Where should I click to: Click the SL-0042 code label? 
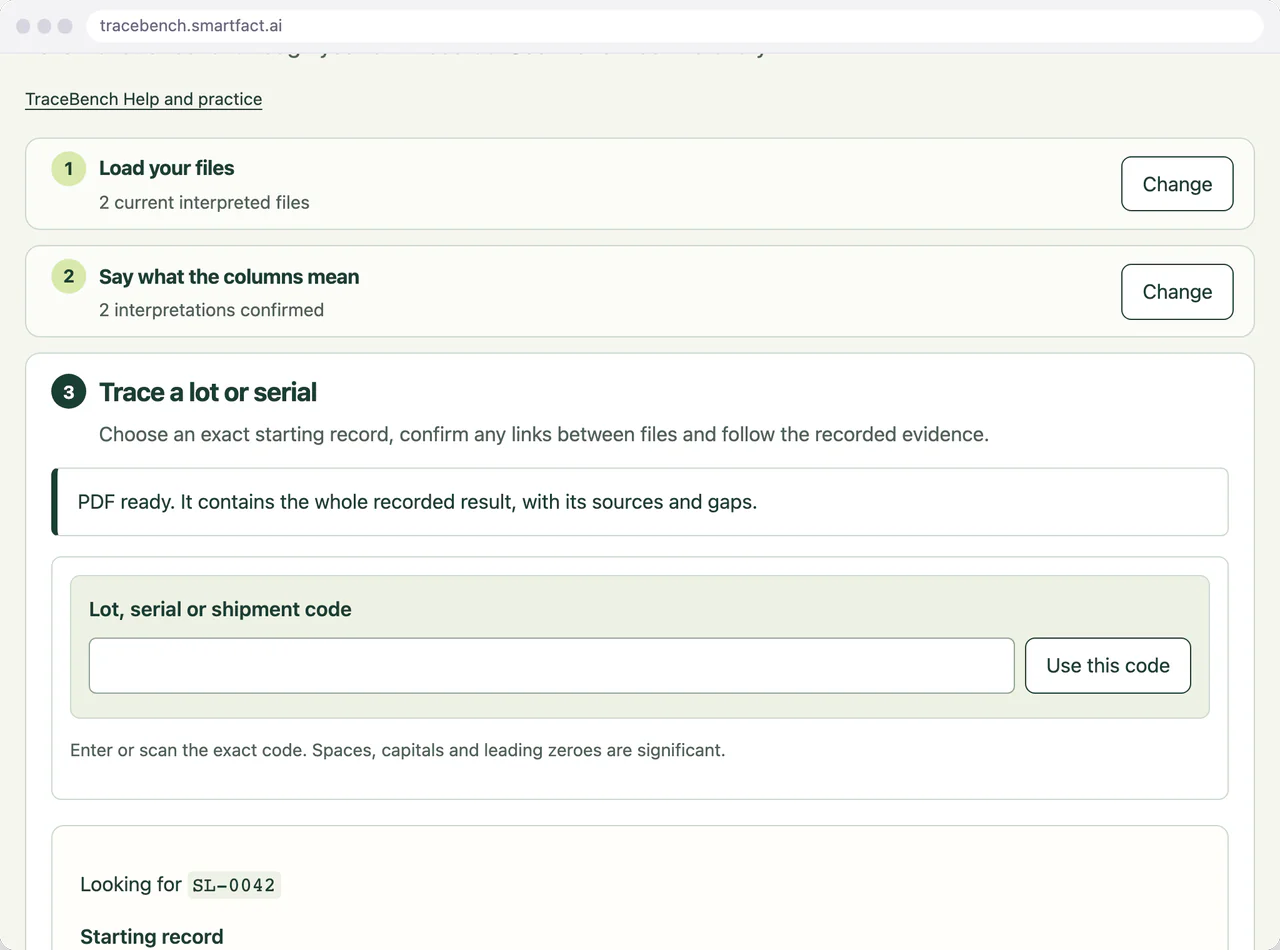click(234, 885)
